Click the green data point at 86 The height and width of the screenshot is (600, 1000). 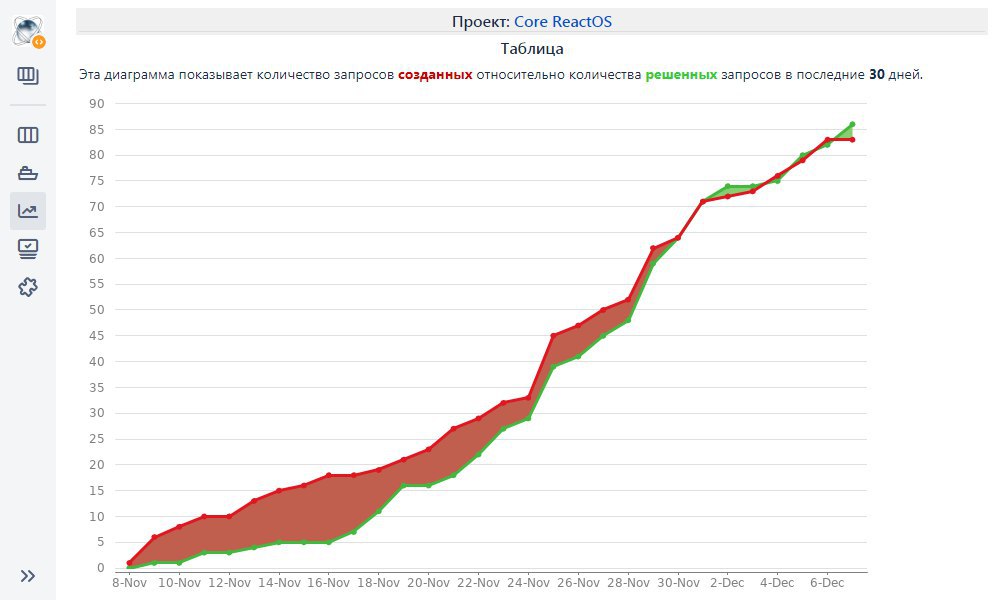click(852, 124)
